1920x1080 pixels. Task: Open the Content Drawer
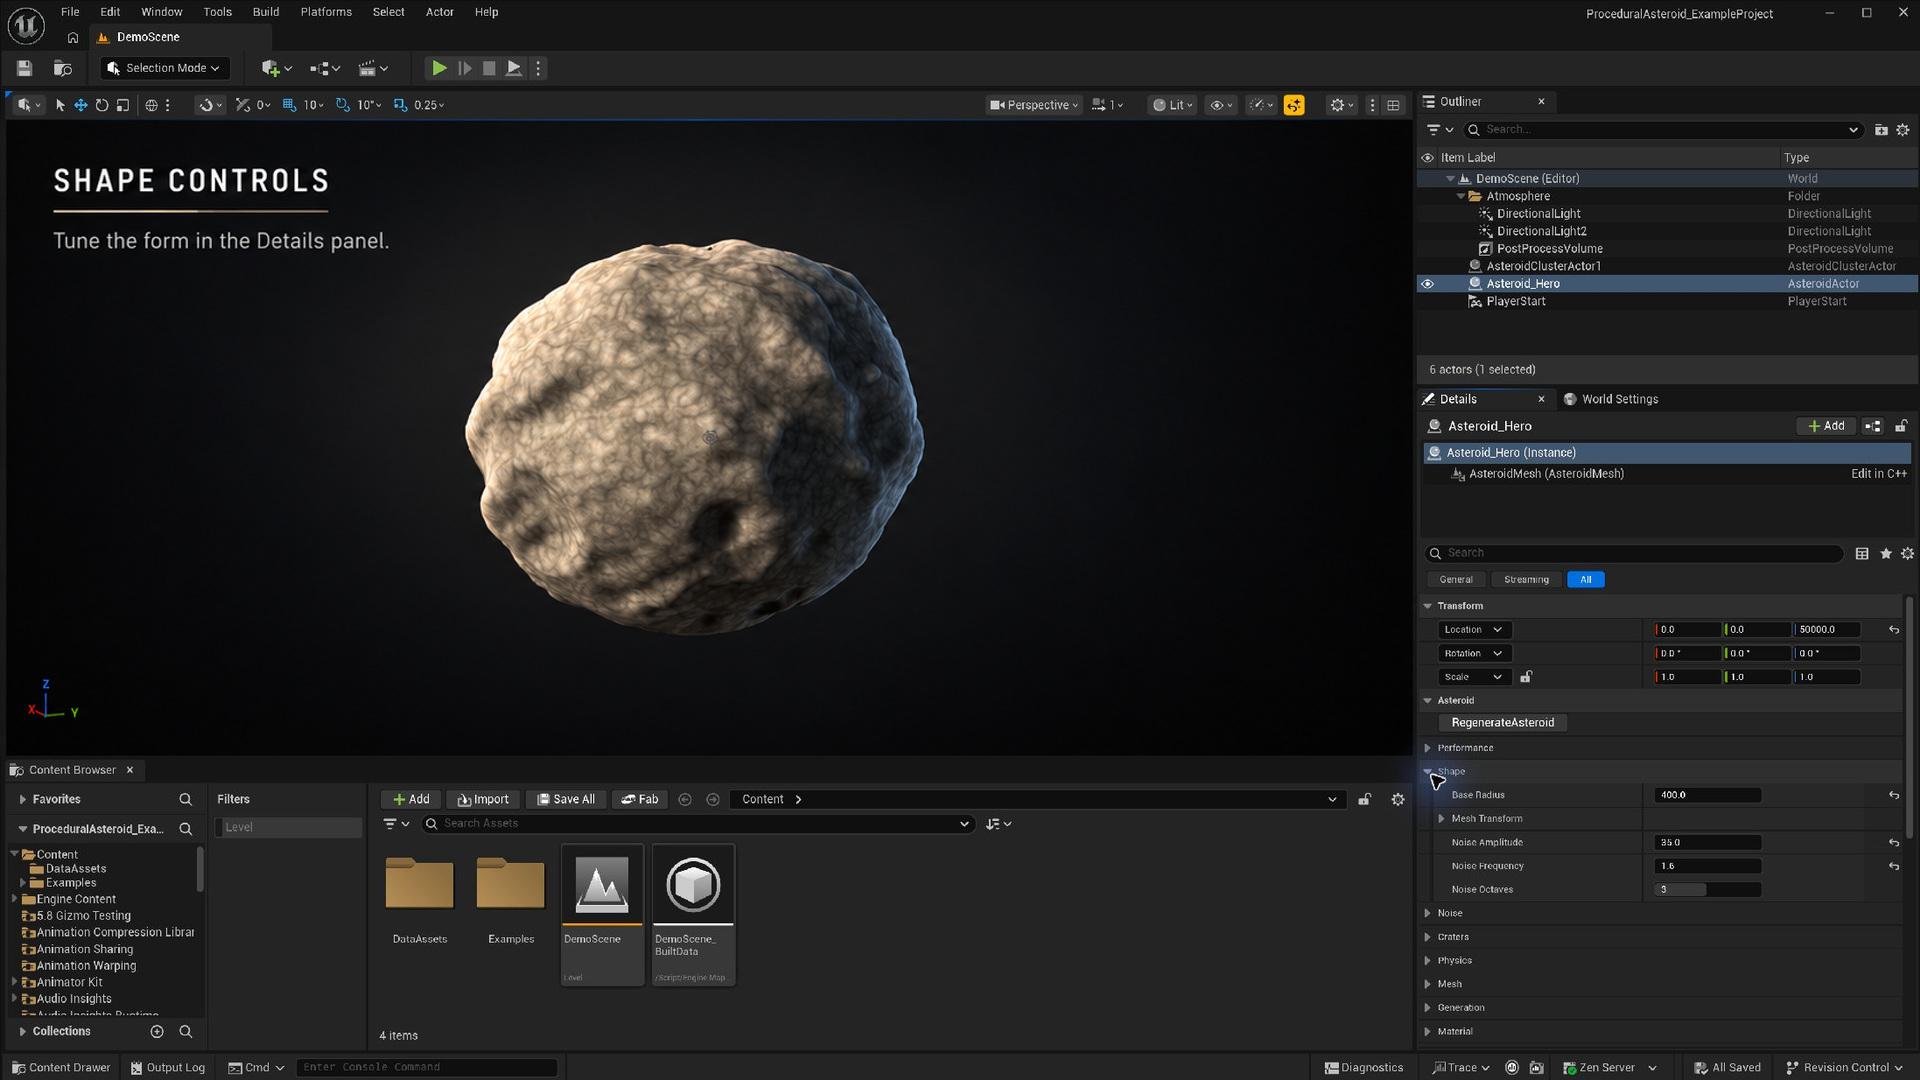coord(61,1067)
